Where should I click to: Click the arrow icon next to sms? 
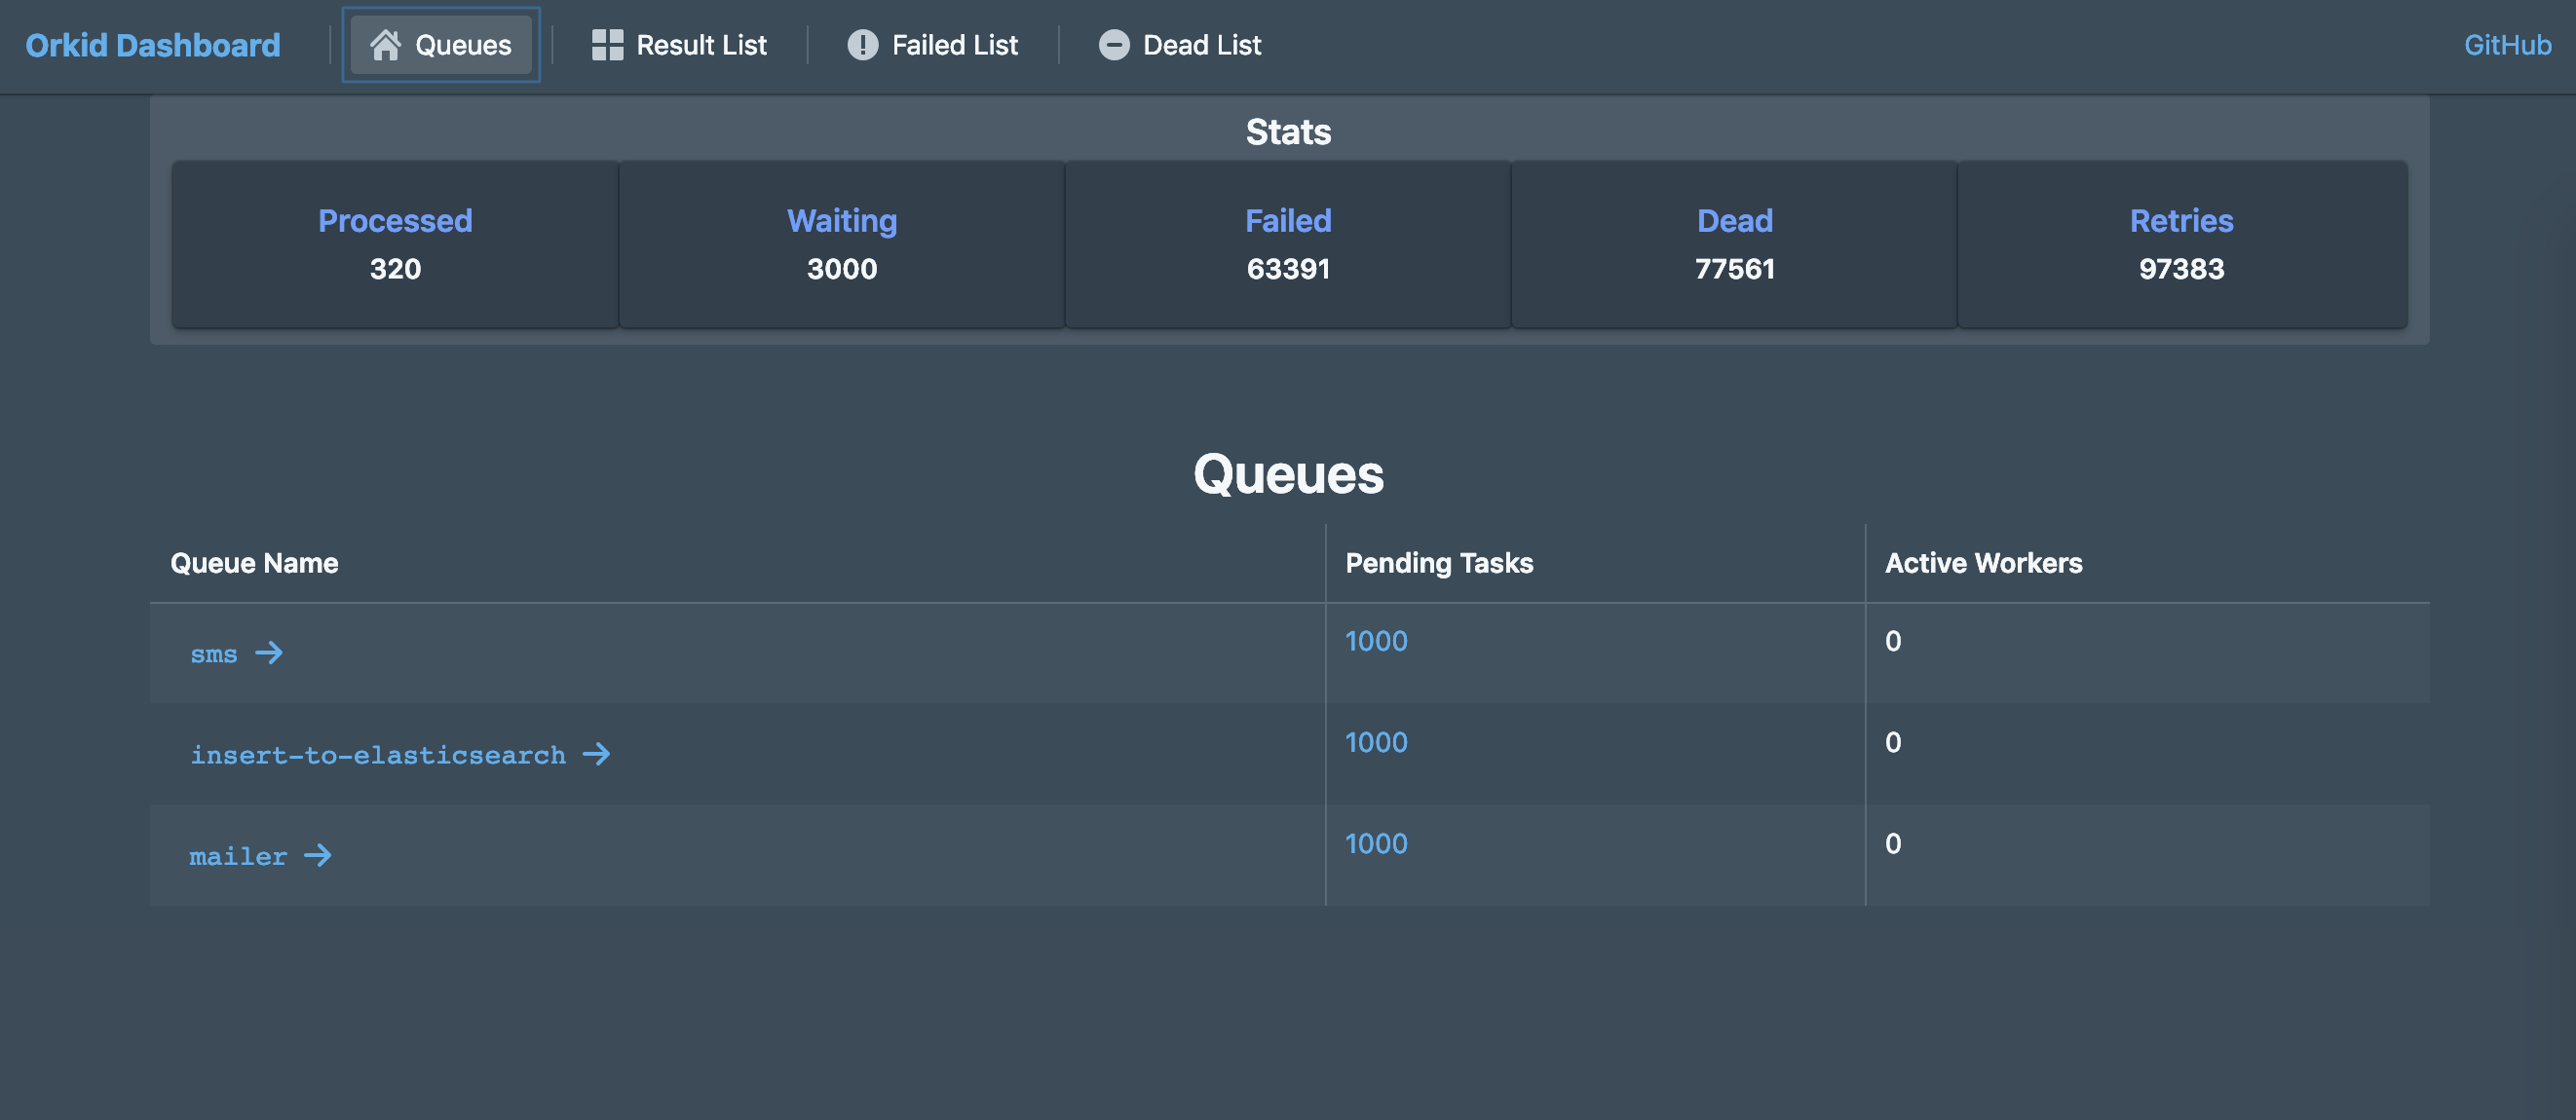tap(269, 653)
